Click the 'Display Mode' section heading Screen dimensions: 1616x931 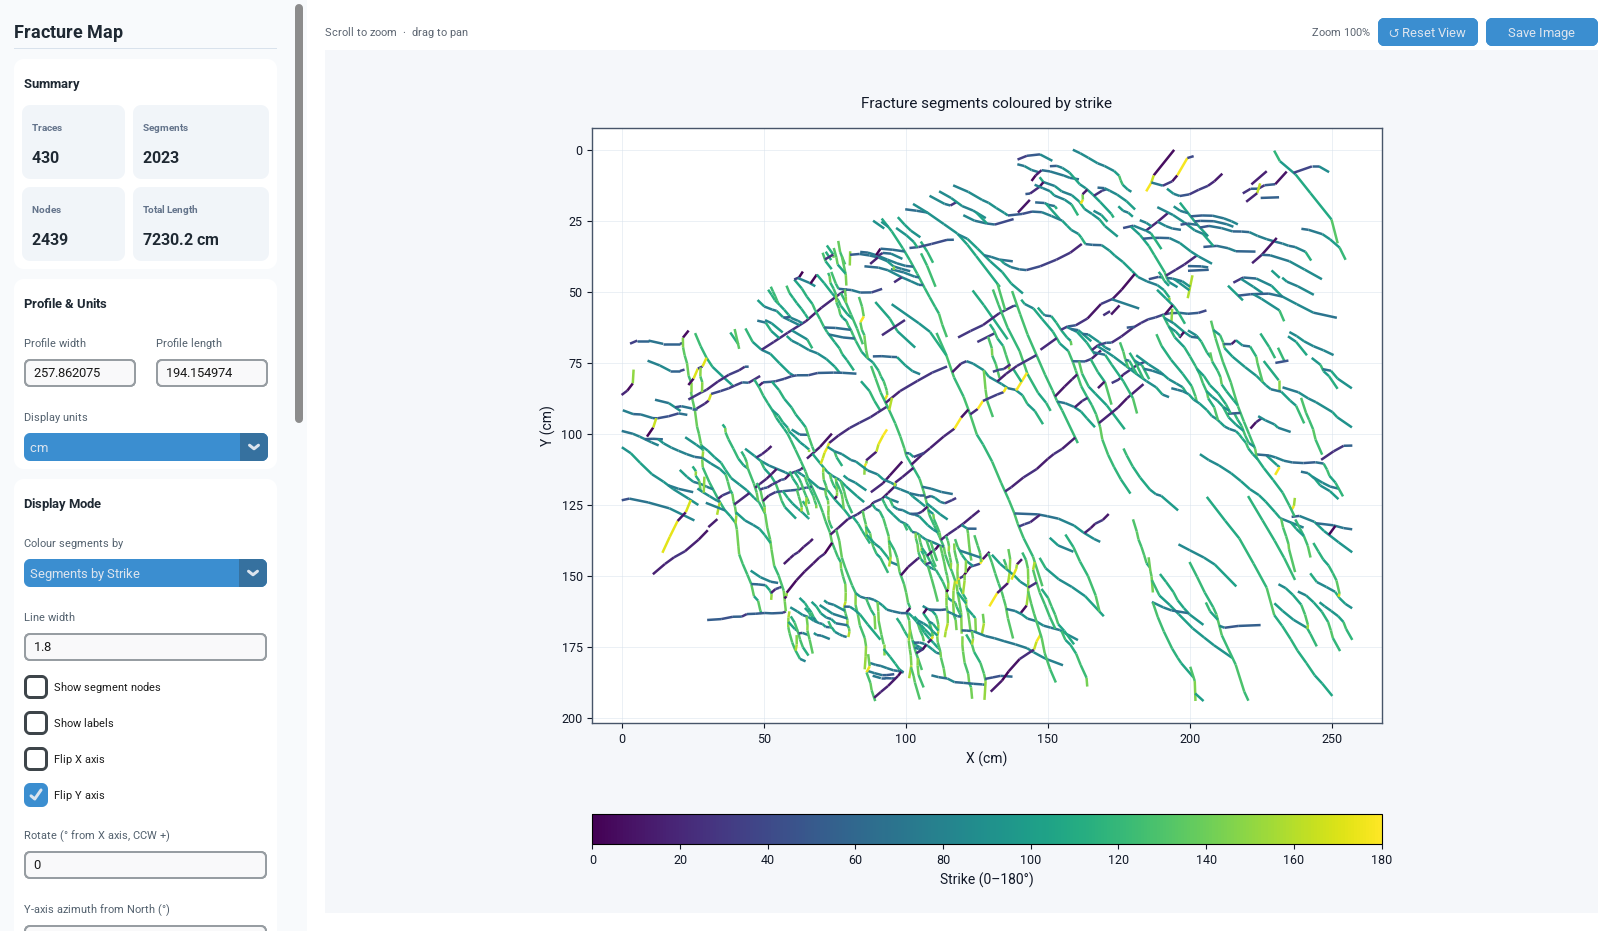pos(62,504)
